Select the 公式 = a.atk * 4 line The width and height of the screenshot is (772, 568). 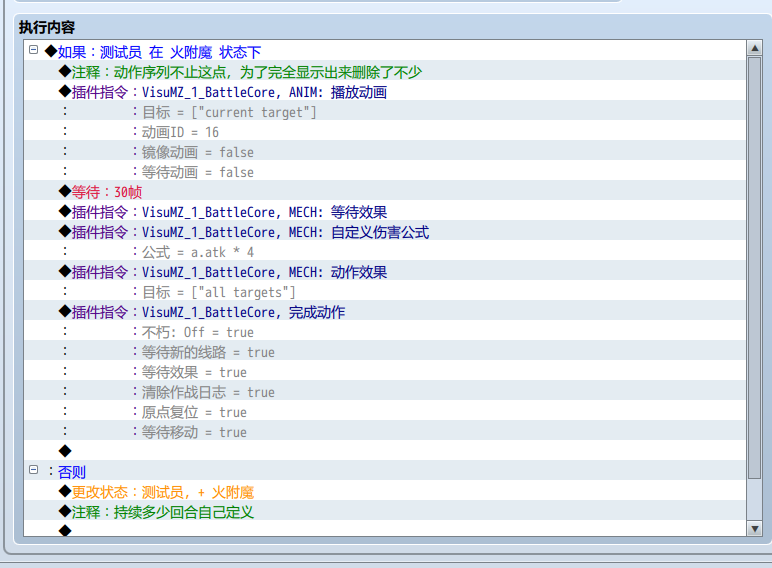(x=385, y=252)
